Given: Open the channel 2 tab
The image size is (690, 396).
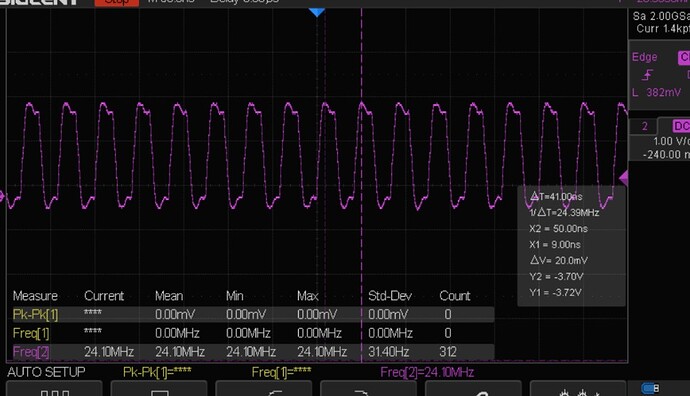Looking at the screenshot, I should tap(644, 126).
